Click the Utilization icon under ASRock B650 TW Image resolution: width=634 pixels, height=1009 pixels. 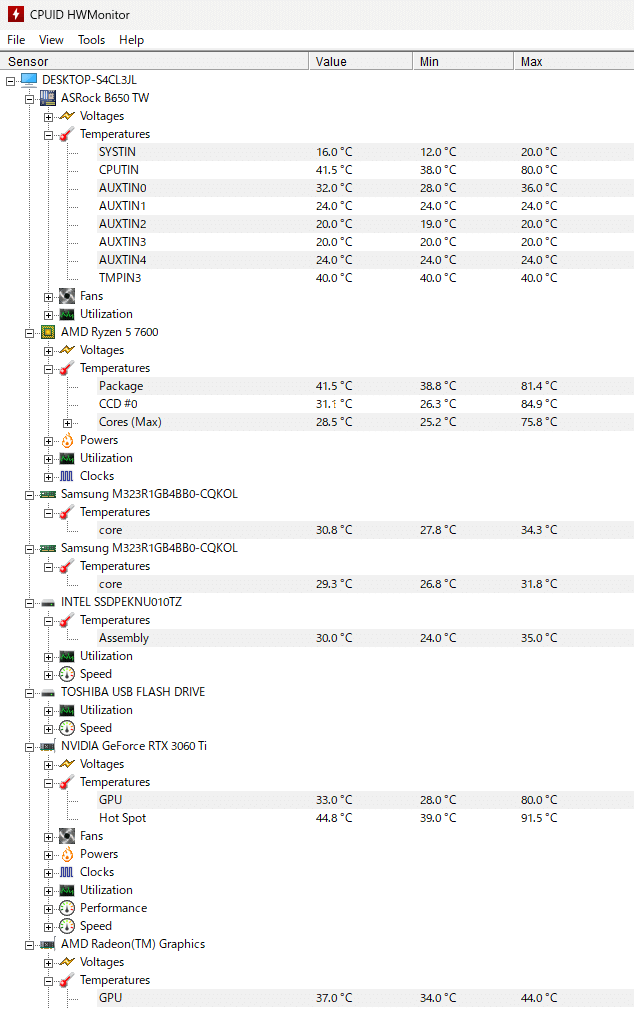[67, 314]
